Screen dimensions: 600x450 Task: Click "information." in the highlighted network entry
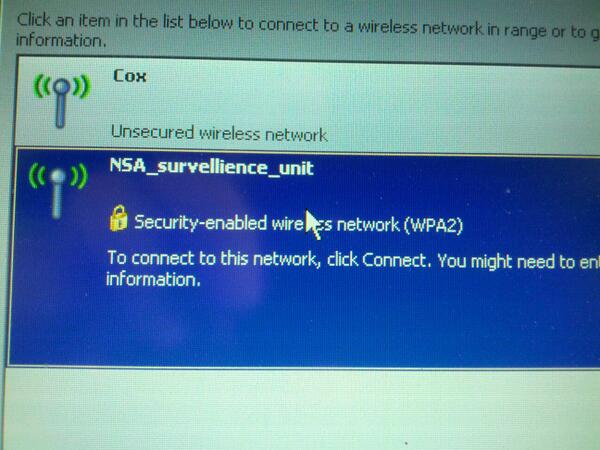153,279
